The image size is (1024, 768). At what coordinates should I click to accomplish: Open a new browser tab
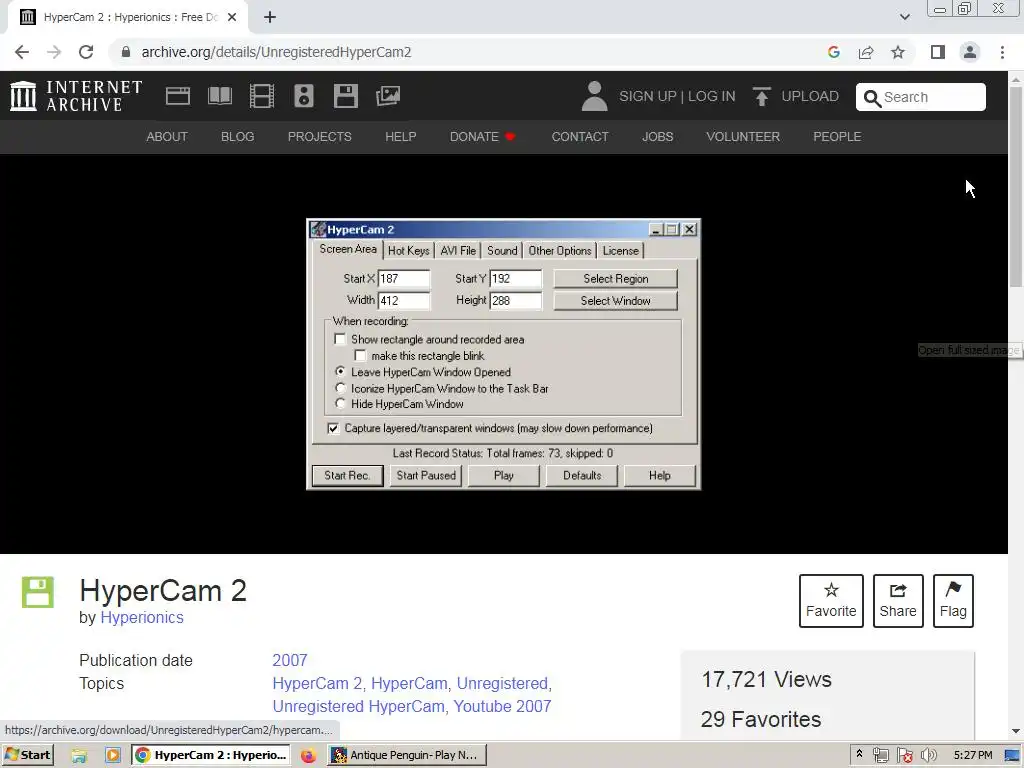pyautogui.click(x=270, y=18)
